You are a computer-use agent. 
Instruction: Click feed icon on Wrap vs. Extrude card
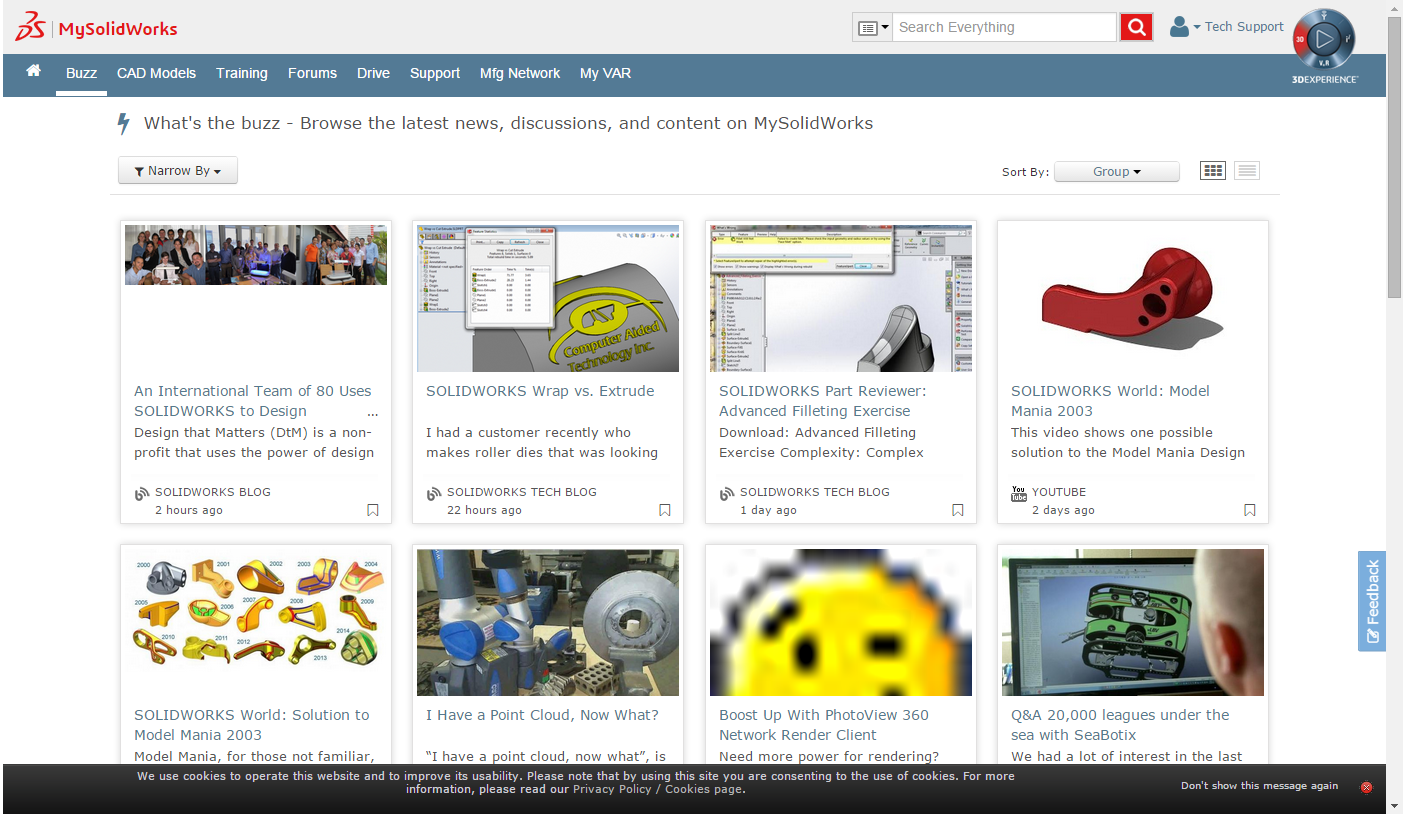coord(434,493)
